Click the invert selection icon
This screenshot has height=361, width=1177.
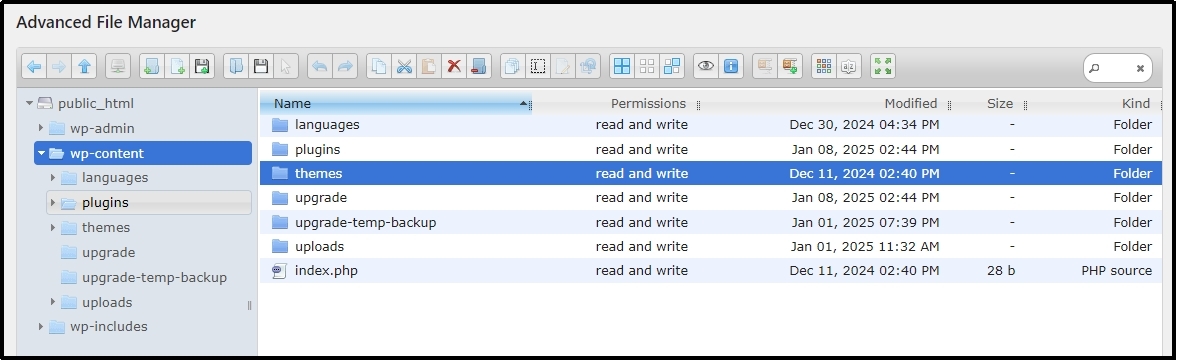coord(671,66)
